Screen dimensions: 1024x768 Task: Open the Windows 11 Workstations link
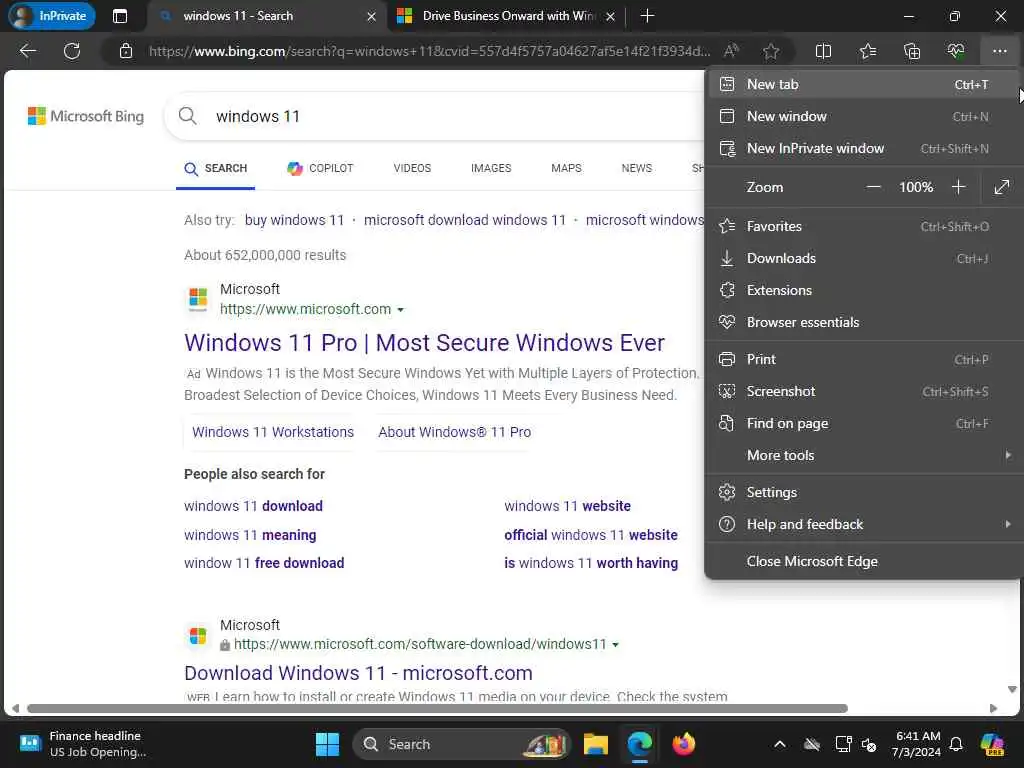(273, 432)
